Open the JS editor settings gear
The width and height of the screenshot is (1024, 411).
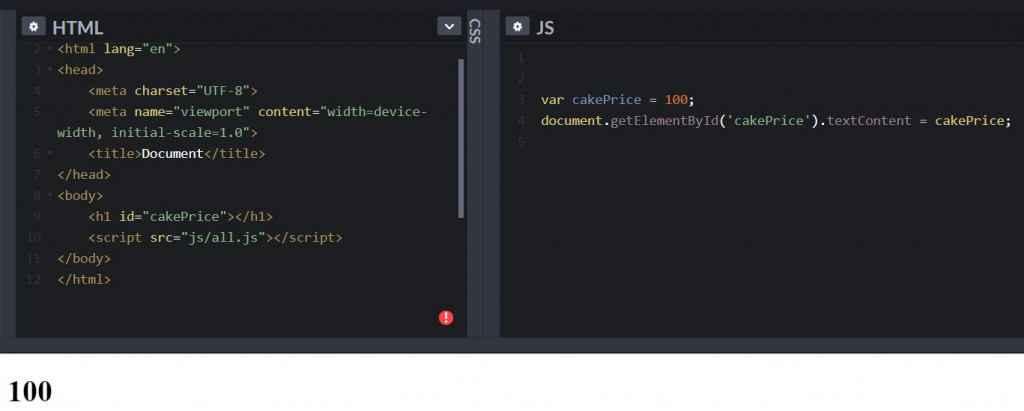tap(518, 27)
